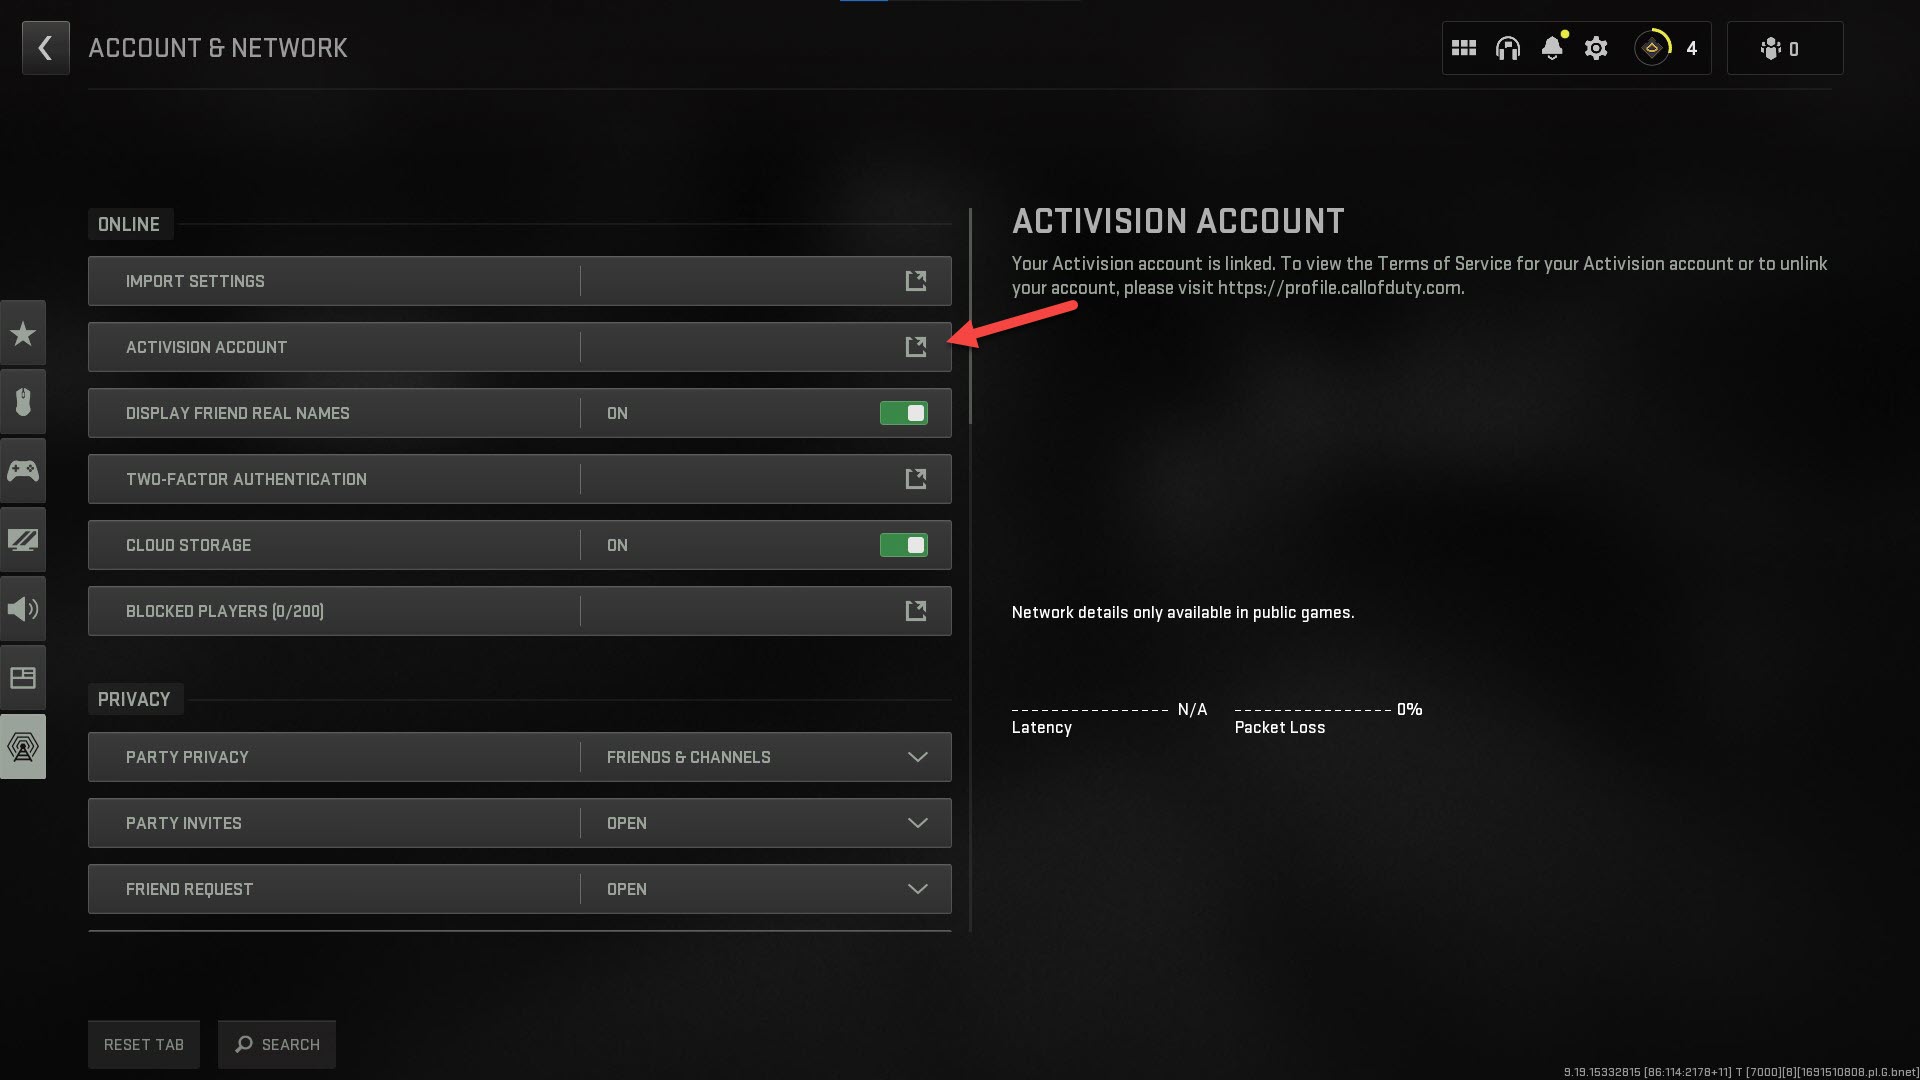Image resolution: width=1920 pixels, height=1080 pixels.
Task: Select Two-Factor Authentication row label
Action: (246, 479)
